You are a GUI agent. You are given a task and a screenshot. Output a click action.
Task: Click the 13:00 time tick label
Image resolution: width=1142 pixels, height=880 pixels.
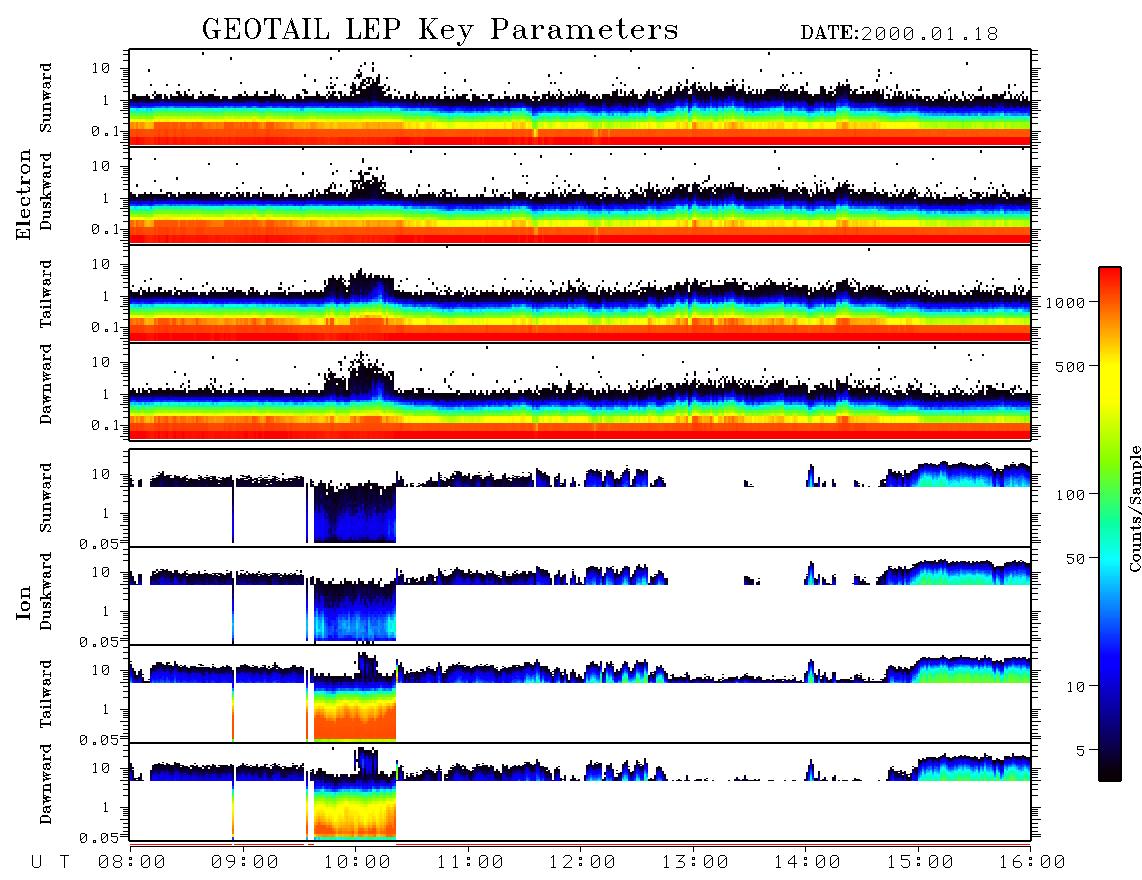tap(695, 863)
